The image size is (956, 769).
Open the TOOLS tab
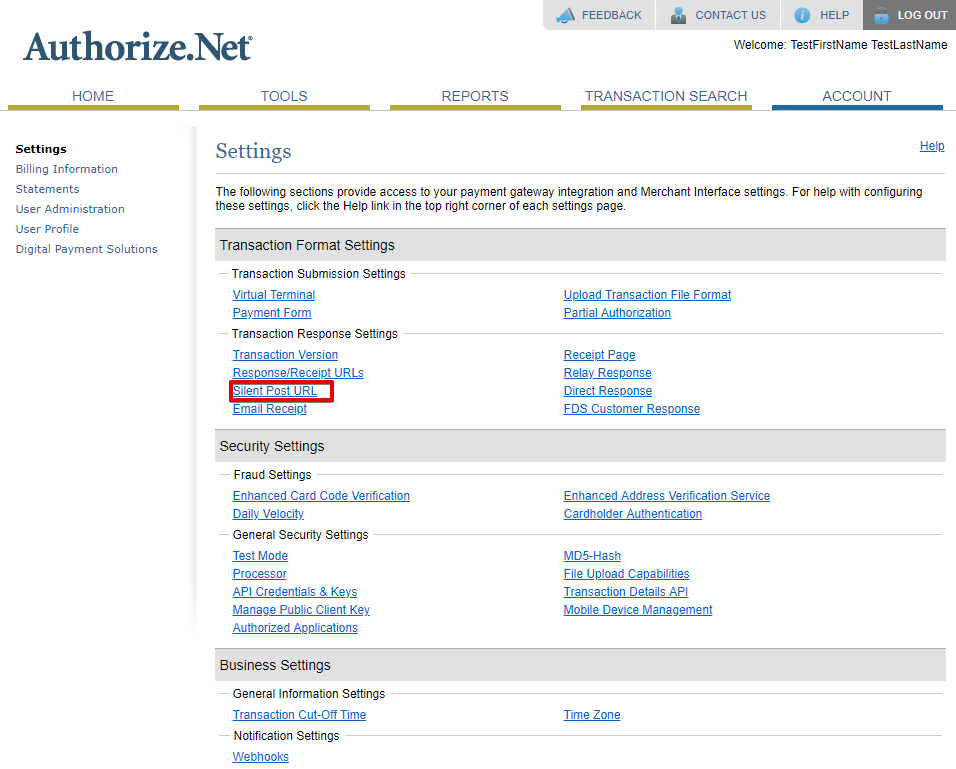point(284,96)
